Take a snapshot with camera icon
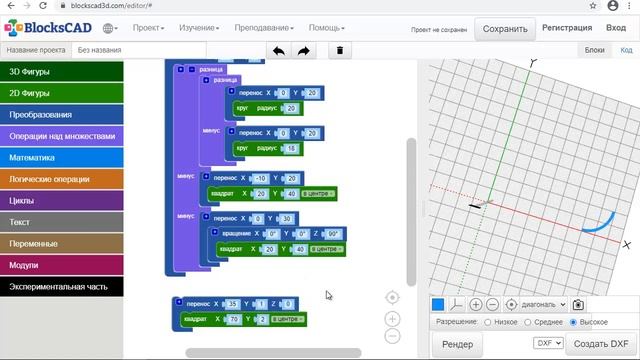640x360 pixels. (x=578, y=304)
